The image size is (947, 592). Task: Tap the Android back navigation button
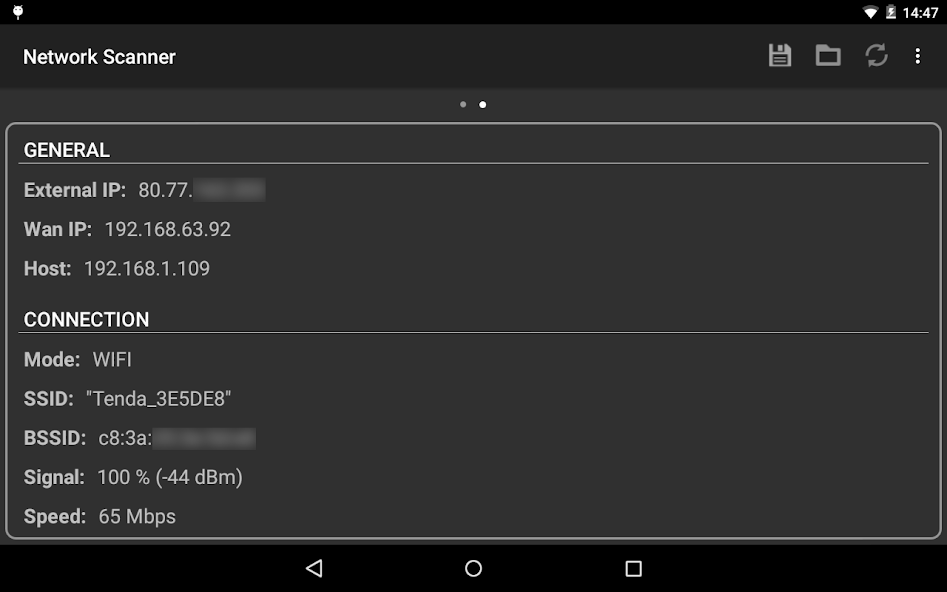click(x=314, y=568)
